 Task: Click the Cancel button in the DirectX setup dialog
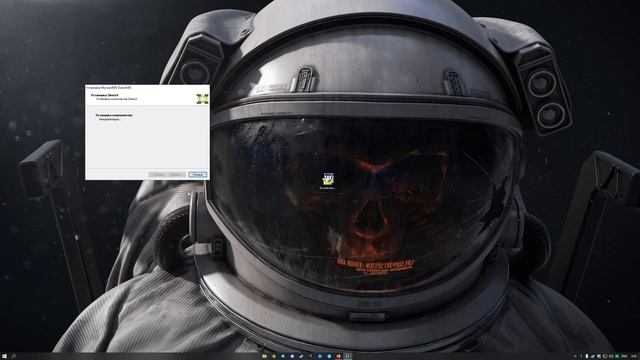(x=198, y=175)
